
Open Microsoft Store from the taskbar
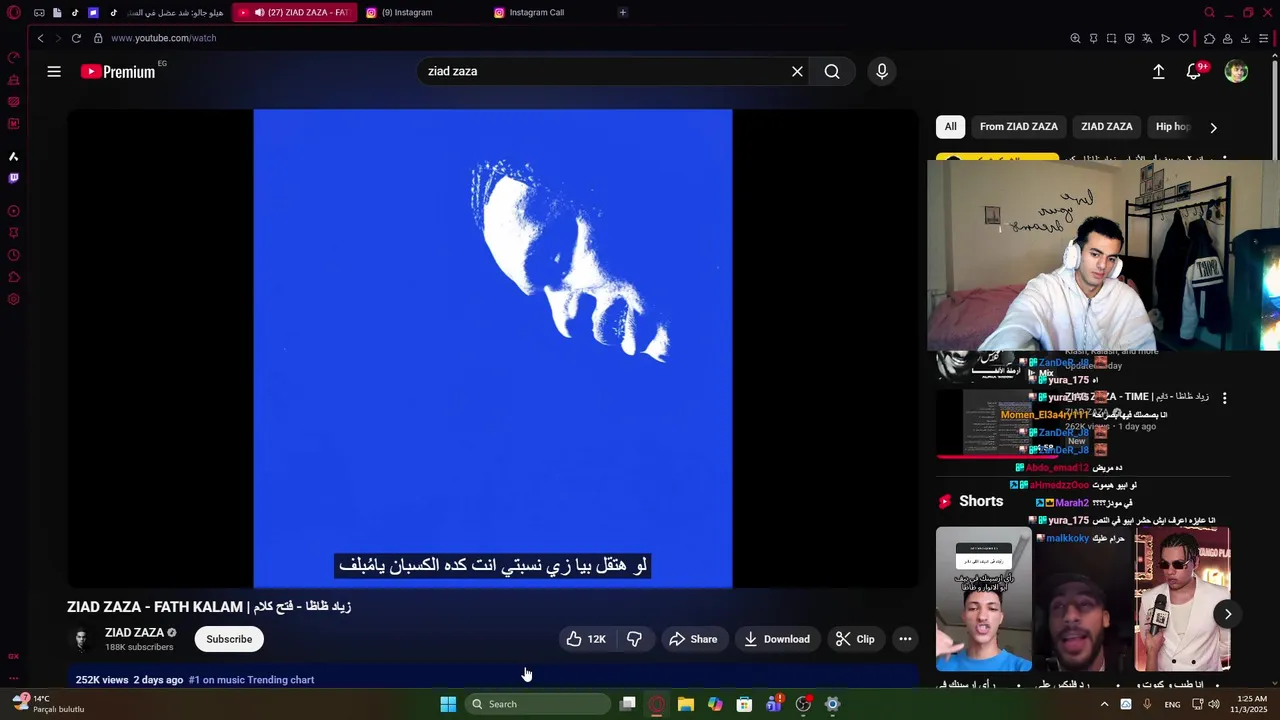(744, 704)
